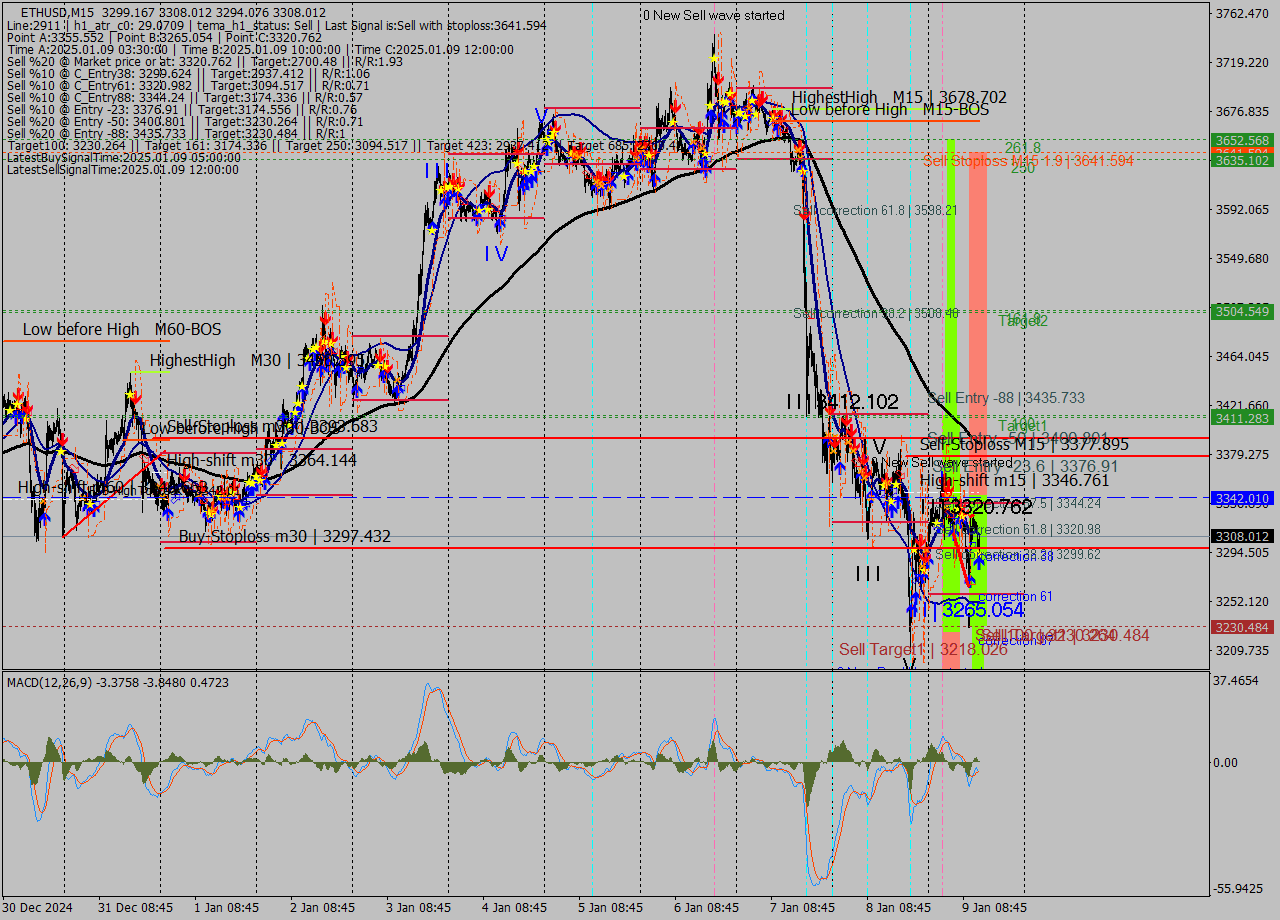This screenshot has width=1280, height=920.
Task: Click the Low before High M60-BOS label
Action: coord(121,329)
